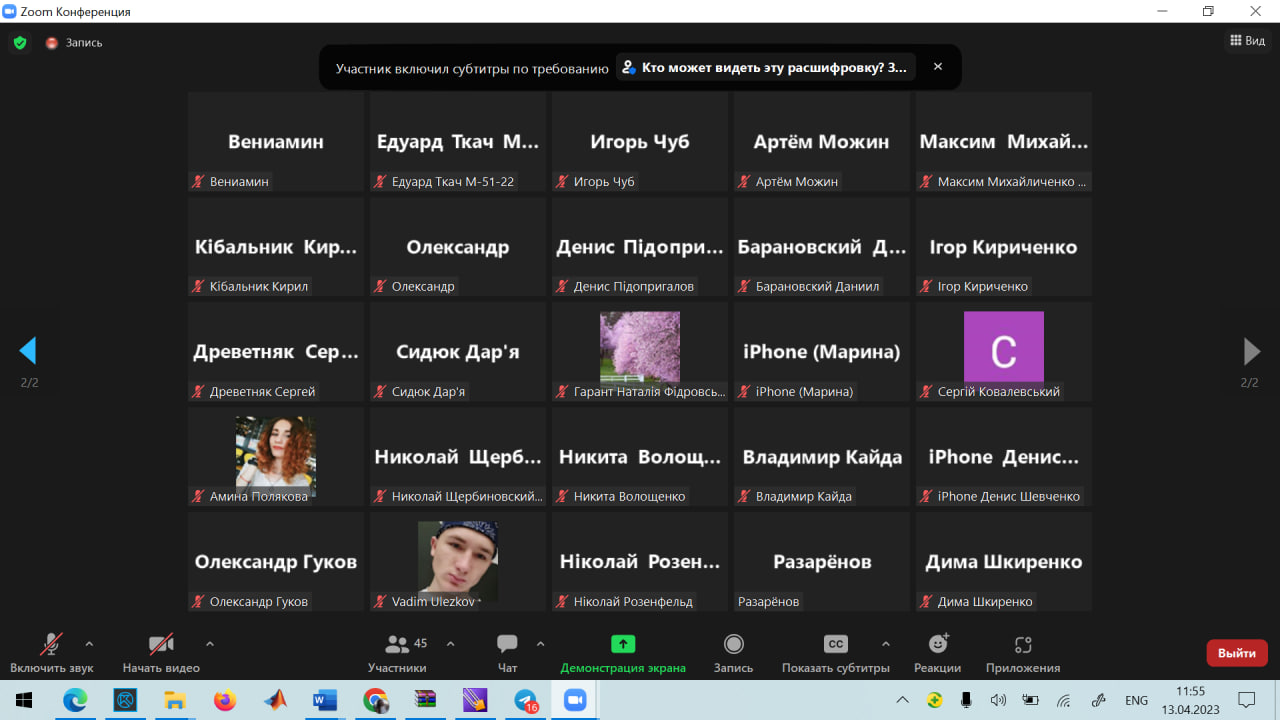Open the Реакции reactions menu
This screenshot has width=1280, height=720.
tap(937, 645)
